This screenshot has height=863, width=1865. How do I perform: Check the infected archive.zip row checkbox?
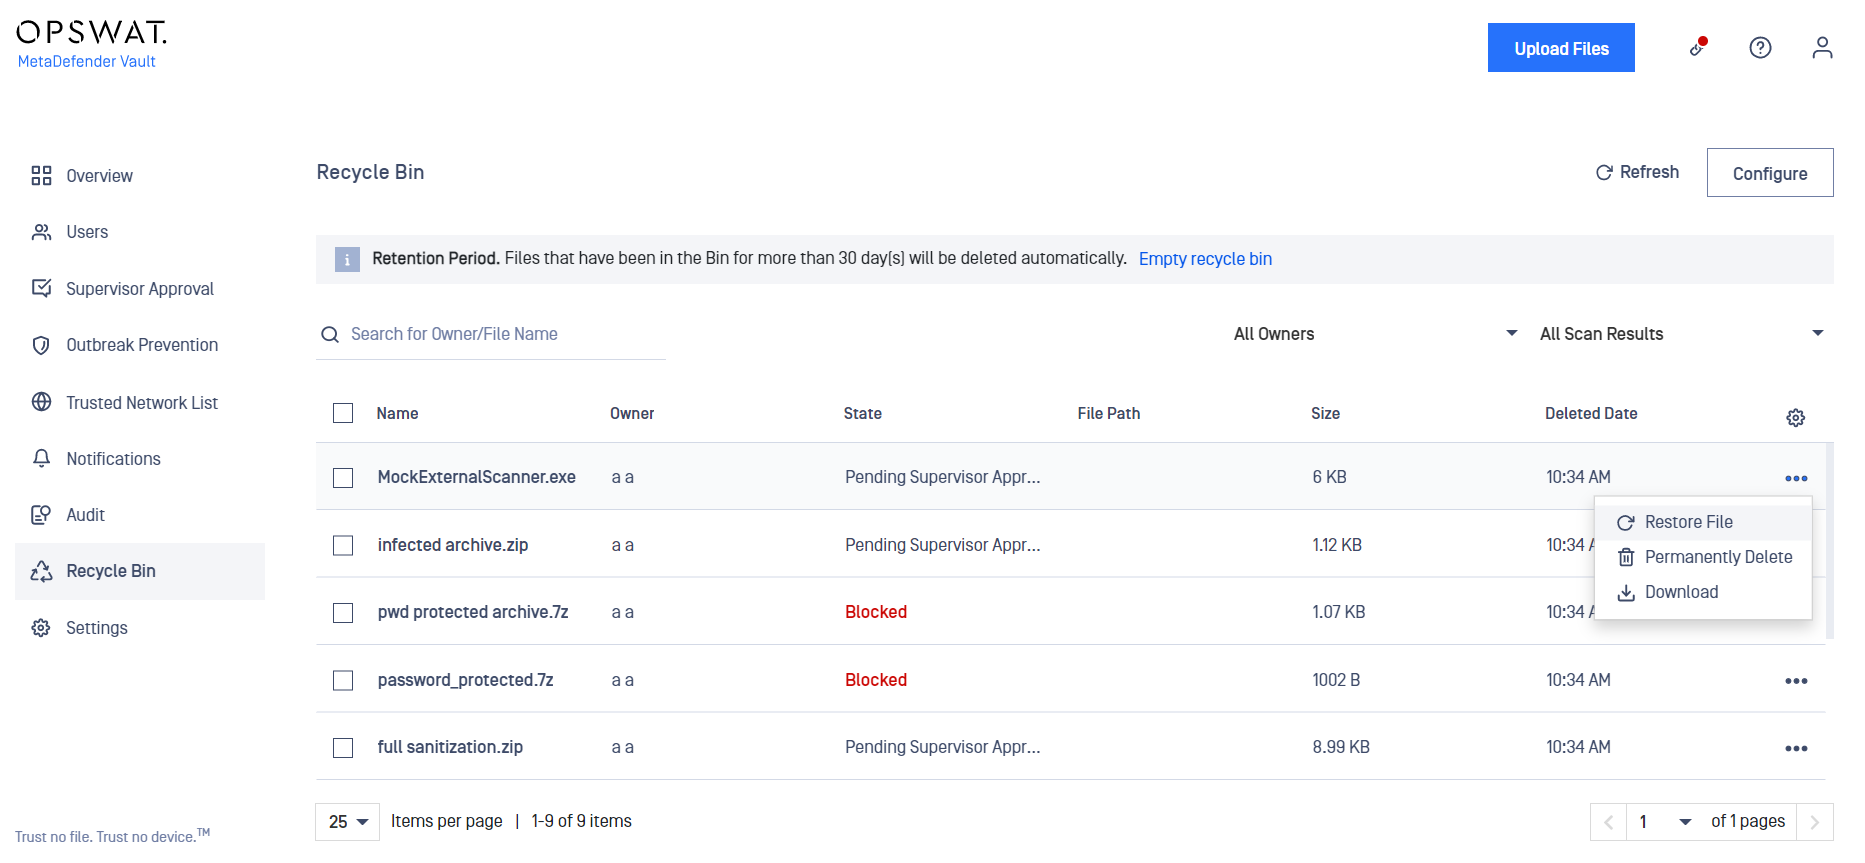(343, 545)
